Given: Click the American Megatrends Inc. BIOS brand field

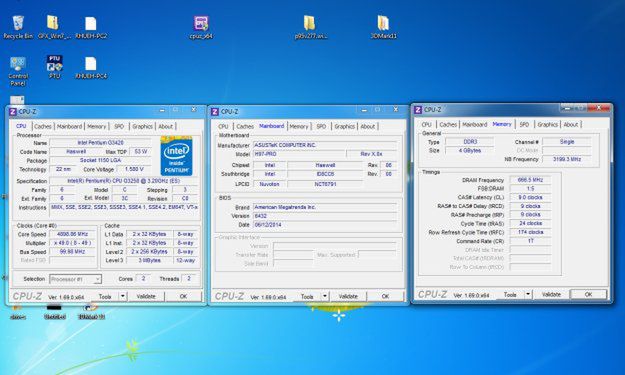Looking at the screenshot, I should click(325, 207).
